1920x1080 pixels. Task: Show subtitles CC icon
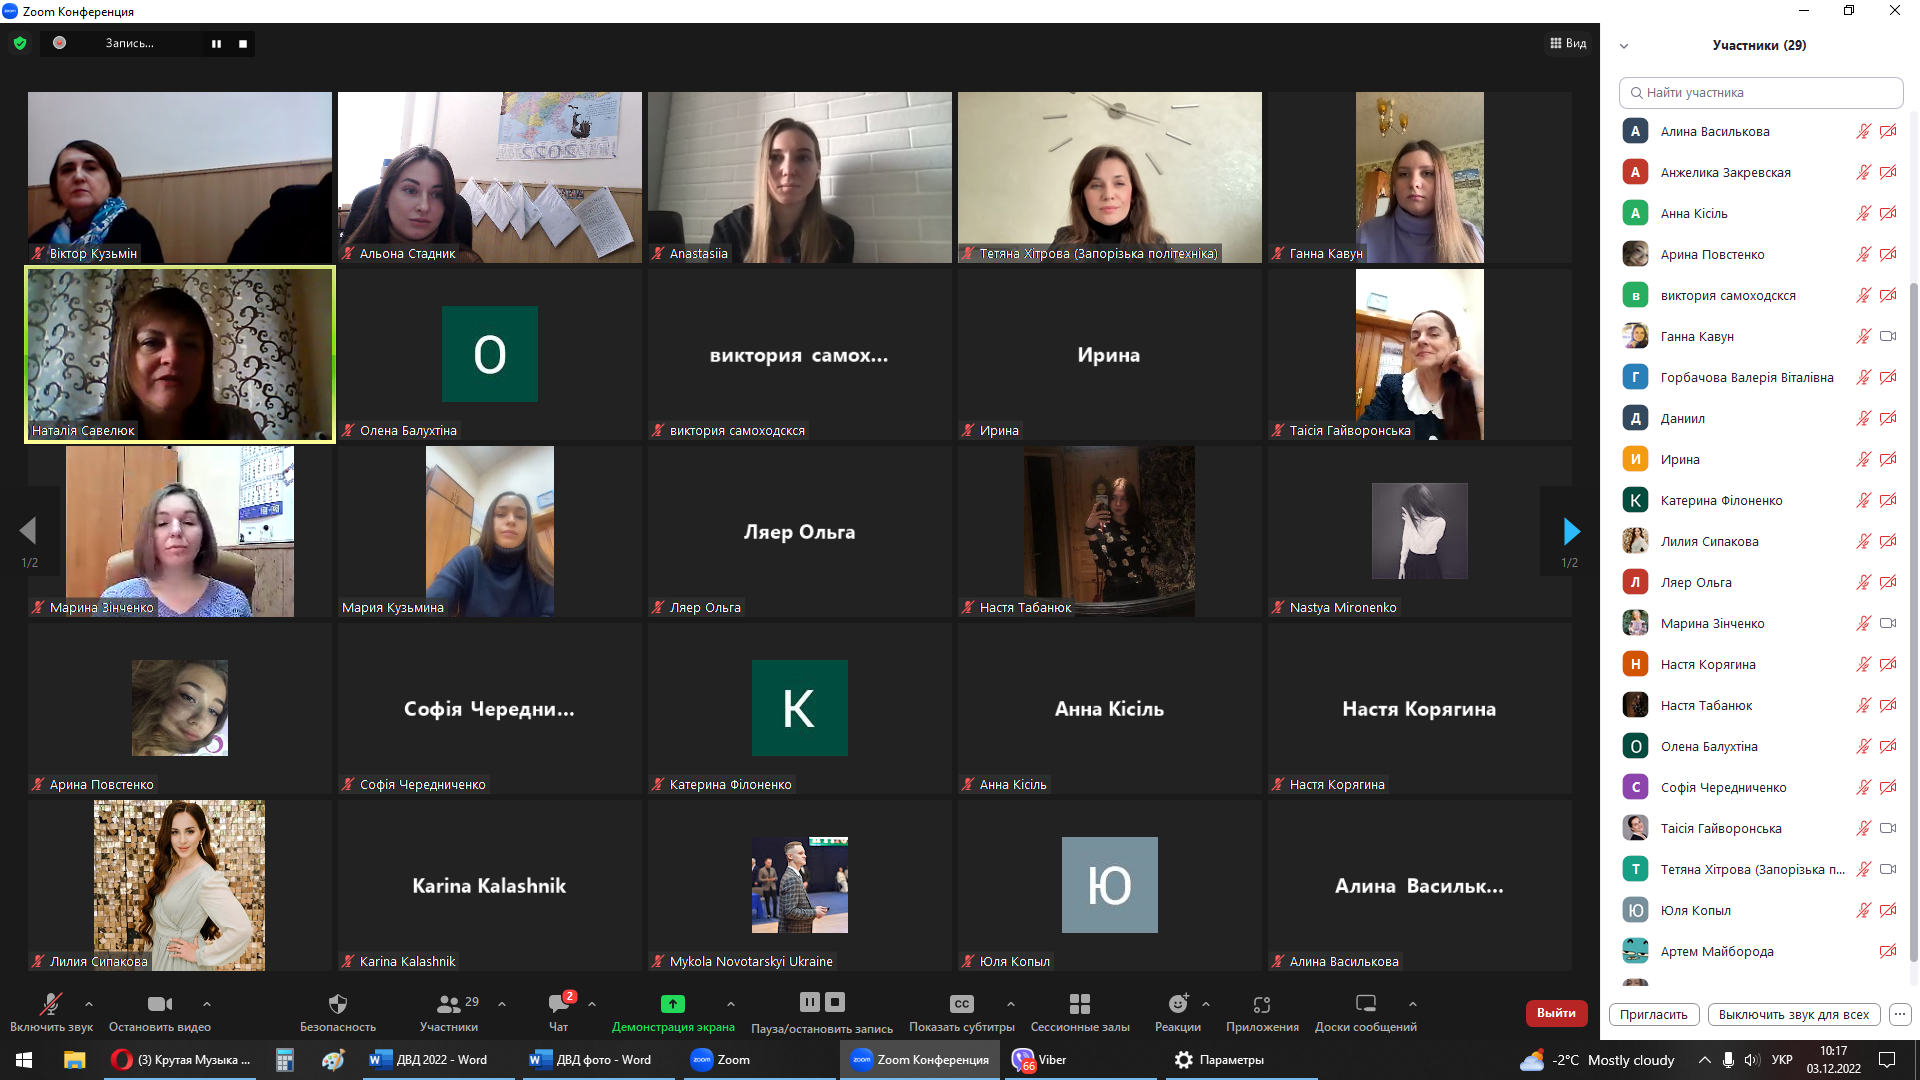click(x=961, y=1004)
